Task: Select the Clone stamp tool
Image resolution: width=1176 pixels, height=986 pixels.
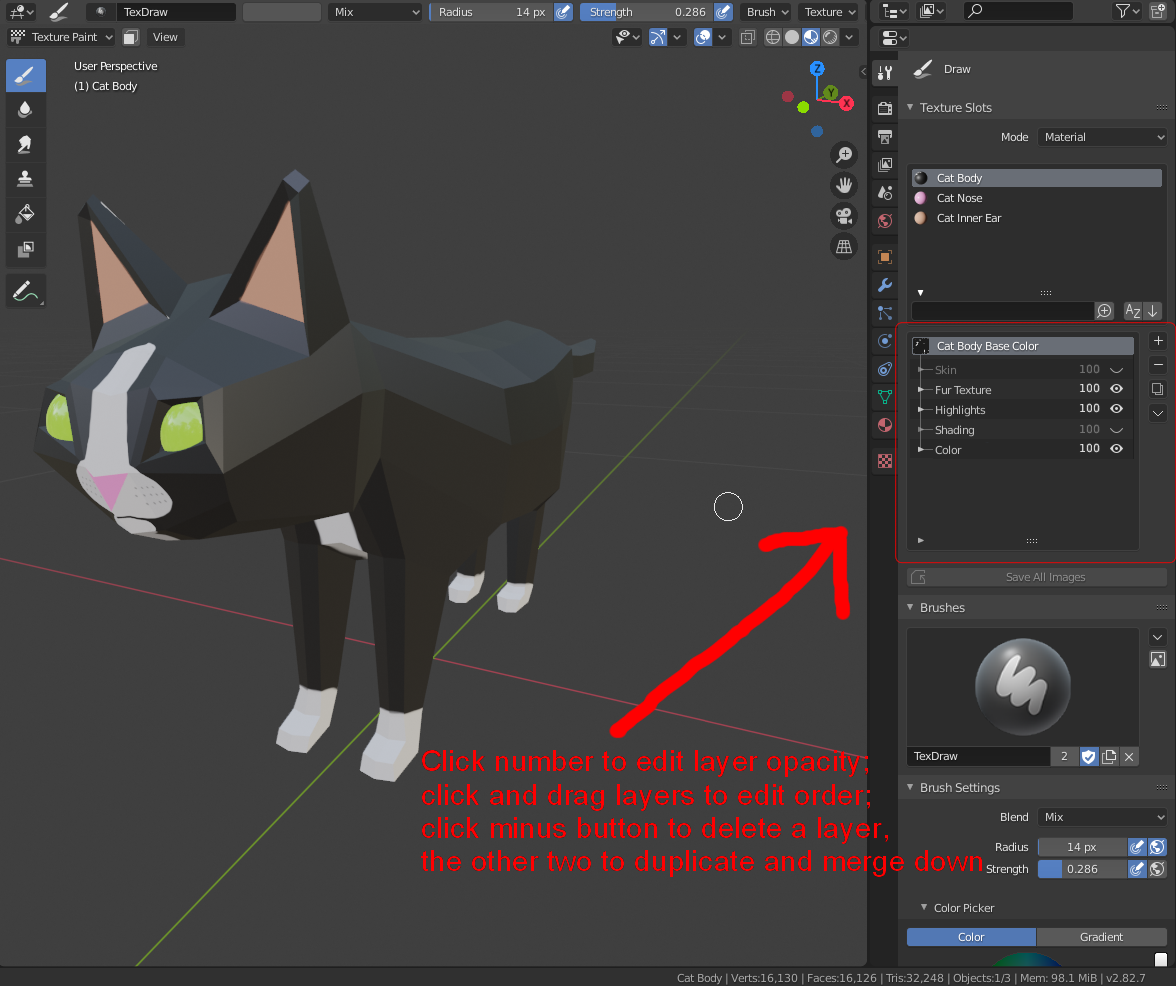Action: point(26,178)
